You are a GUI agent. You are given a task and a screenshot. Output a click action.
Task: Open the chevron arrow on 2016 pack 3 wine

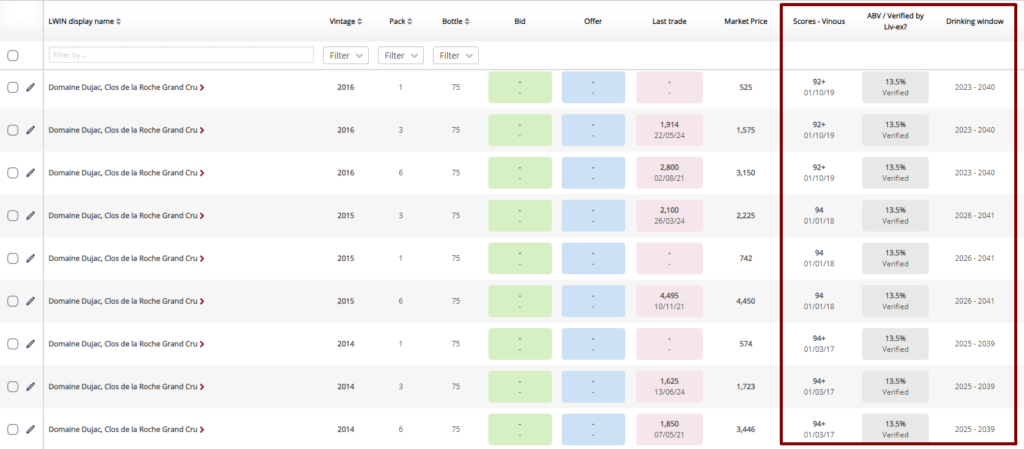[x=202, y=130]
